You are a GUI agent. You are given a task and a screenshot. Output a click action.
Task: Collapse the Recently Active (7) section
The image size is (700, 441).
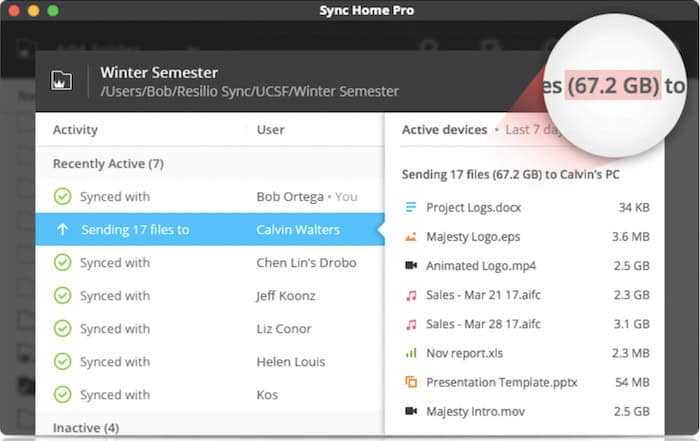coord(108,164)
